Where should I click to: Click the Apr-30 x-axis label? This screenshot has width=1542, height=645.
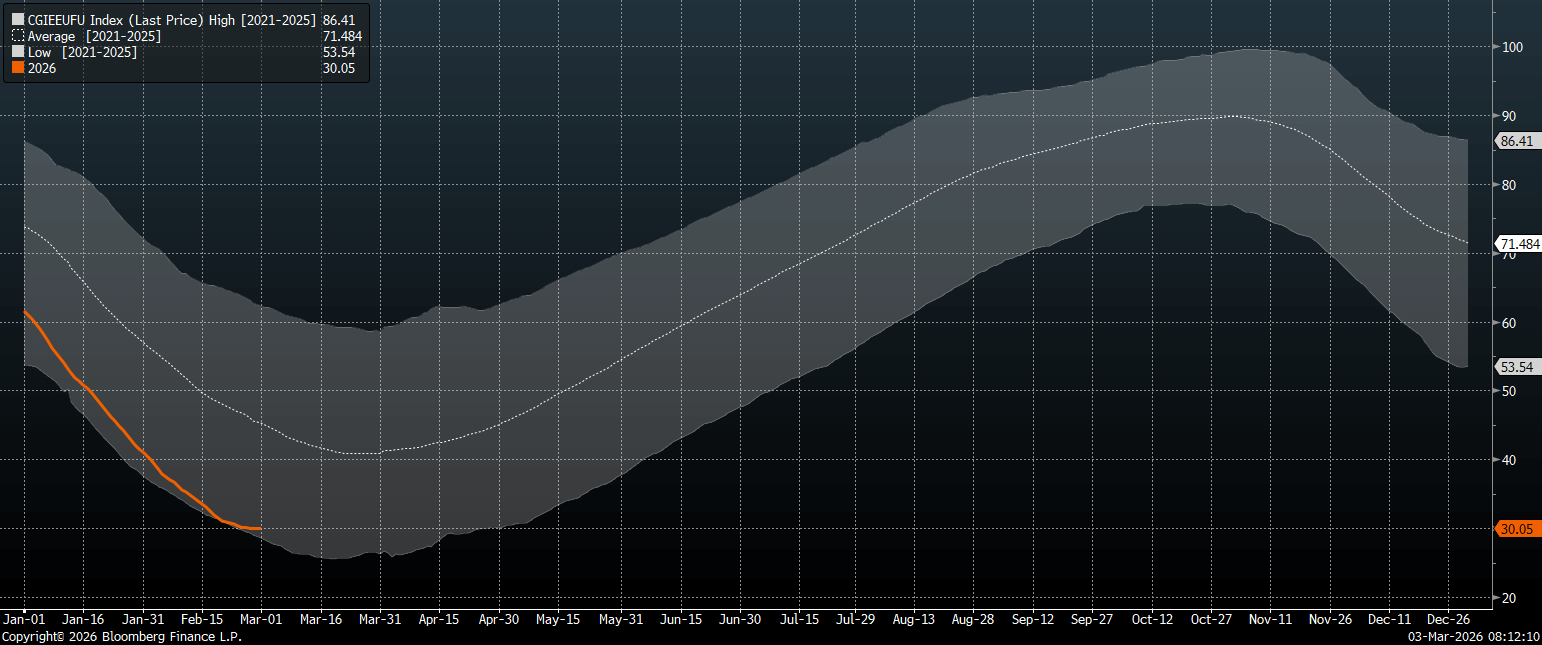tap(498, 620)
